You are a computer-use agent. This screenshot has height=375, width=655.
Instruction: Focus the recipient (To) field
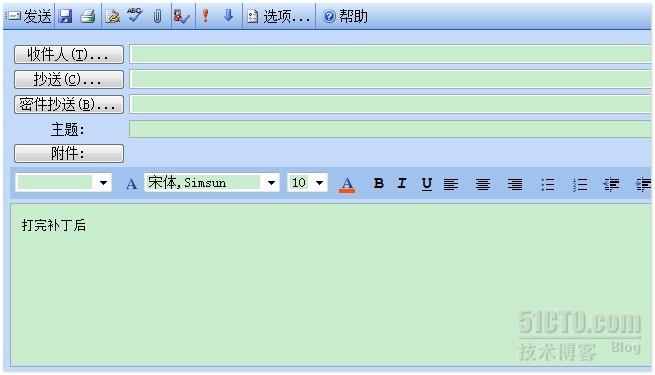[391, 54]
